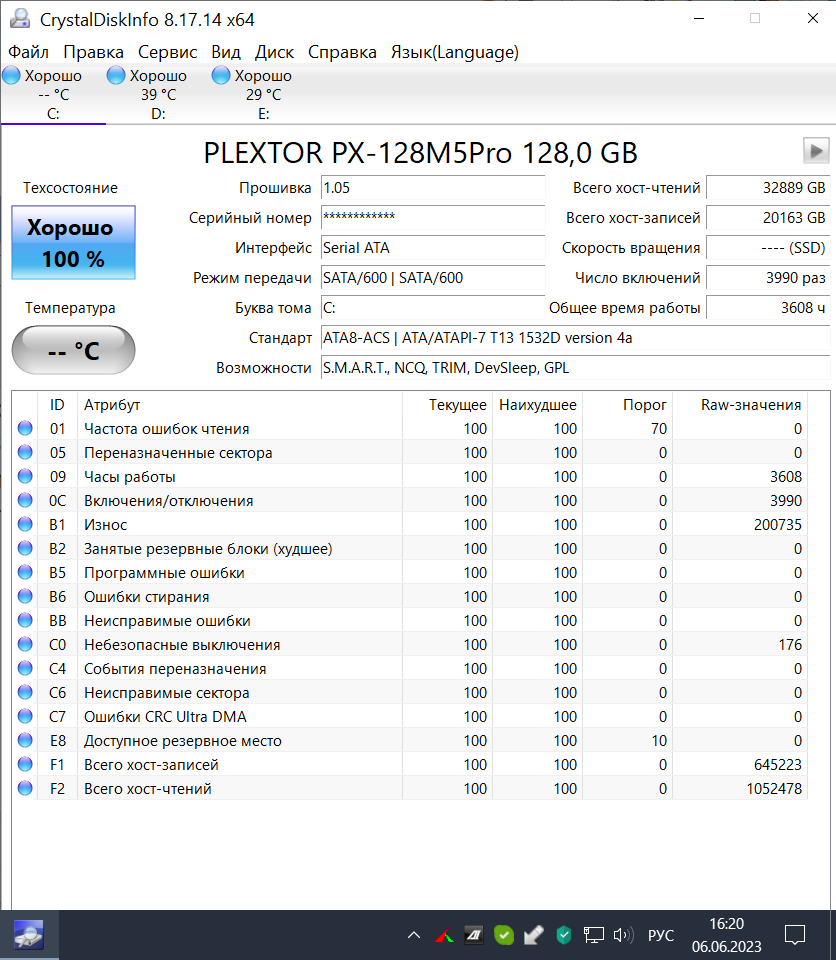Click the Прошивка field showing 1.05
836x960 pixels.
pyautogui.click(x=432, y=187)
